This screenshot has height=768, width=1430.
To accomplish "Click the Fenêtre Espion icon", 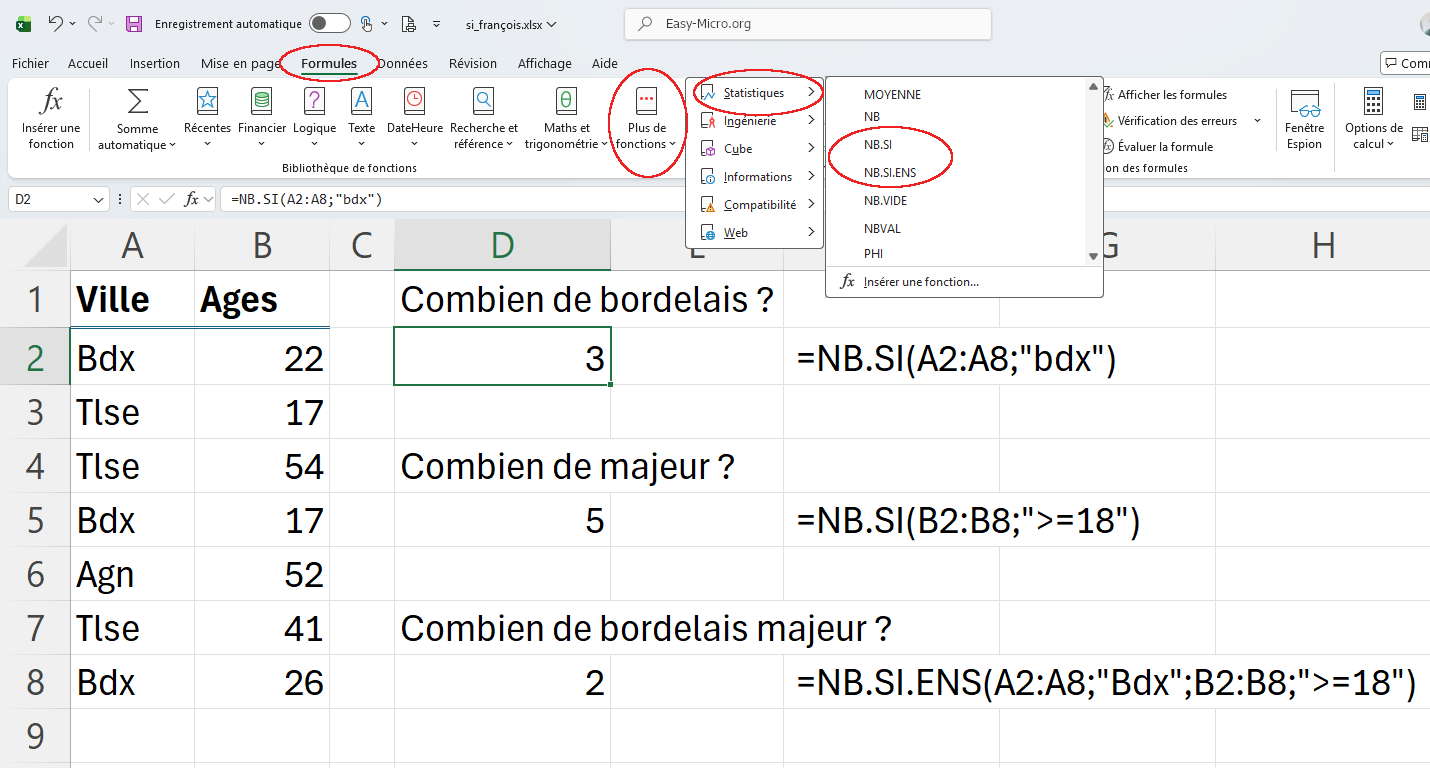I will (x=1304, y=118).
